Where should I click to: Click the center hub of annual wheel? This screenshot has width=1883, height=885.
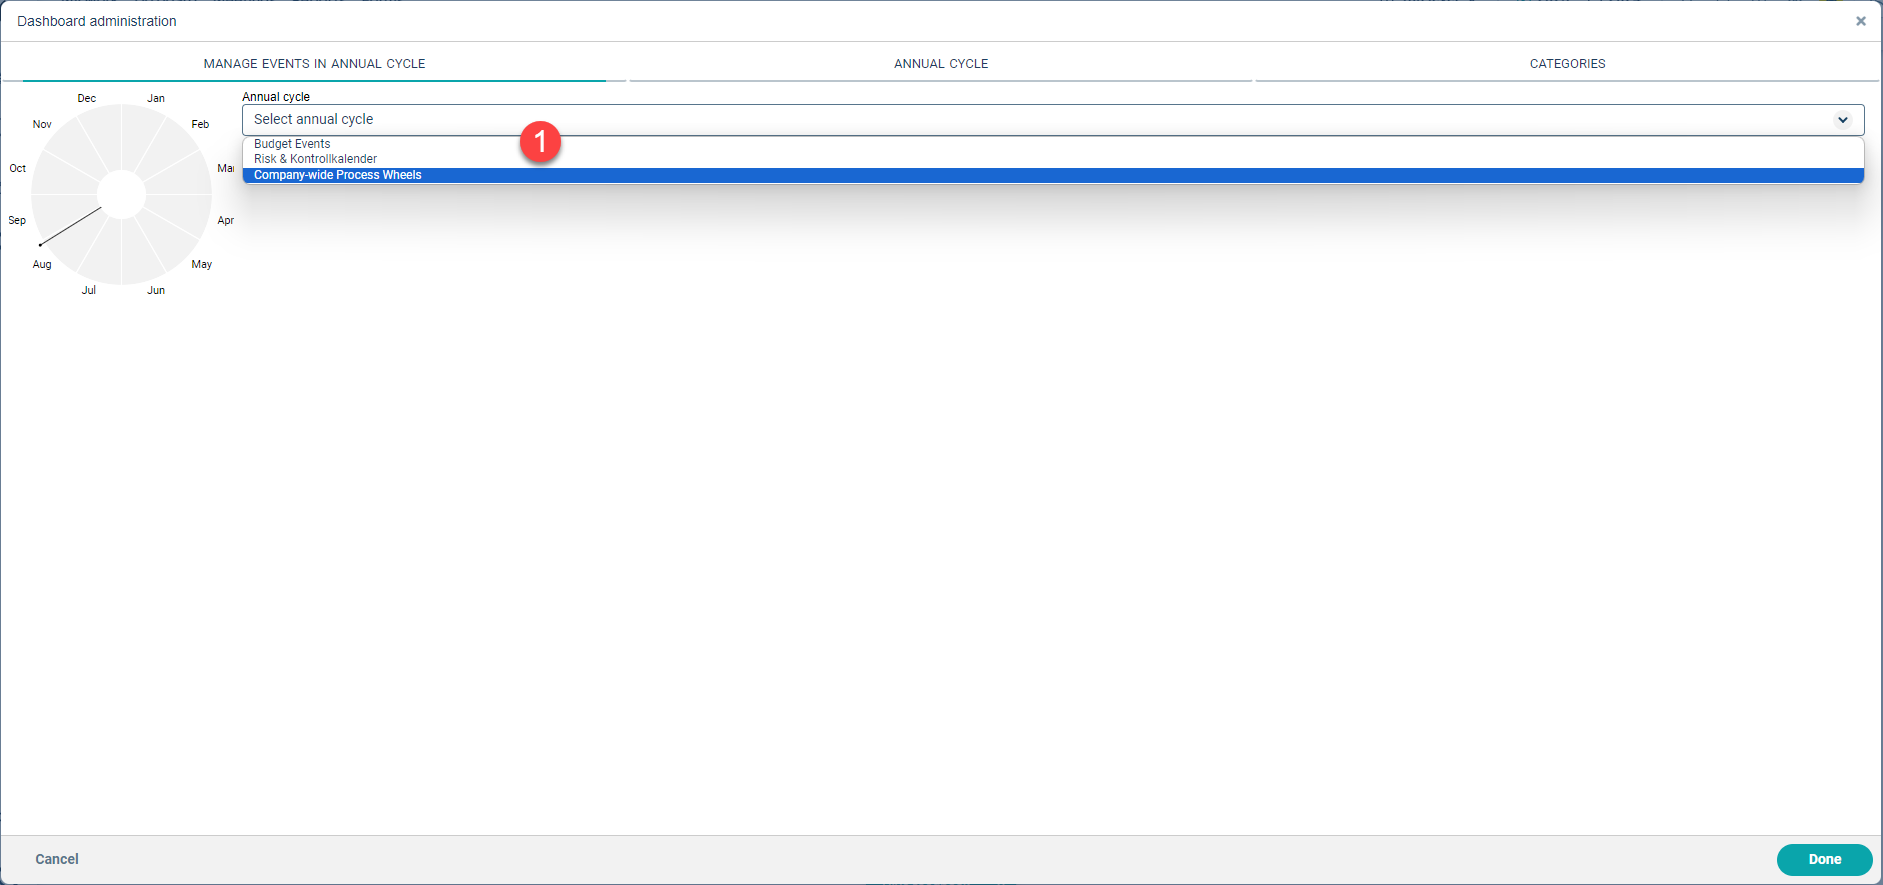click(x=122, y=194)
